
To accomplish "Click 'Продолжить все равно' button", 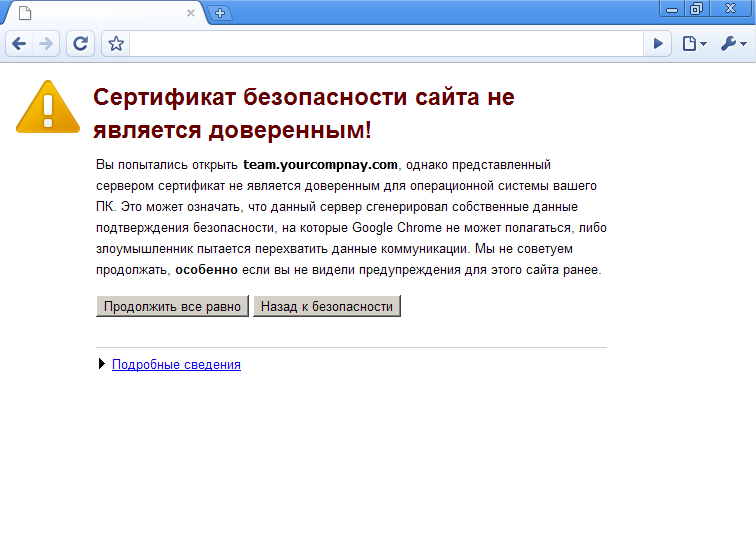I will click(x=172, y=306).
